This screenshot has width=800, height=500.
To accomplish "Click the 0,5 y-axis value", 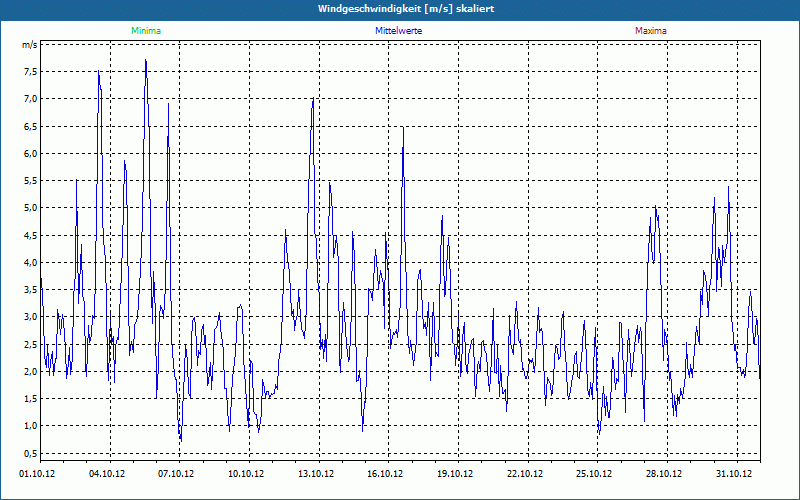I will coord(31,454).
